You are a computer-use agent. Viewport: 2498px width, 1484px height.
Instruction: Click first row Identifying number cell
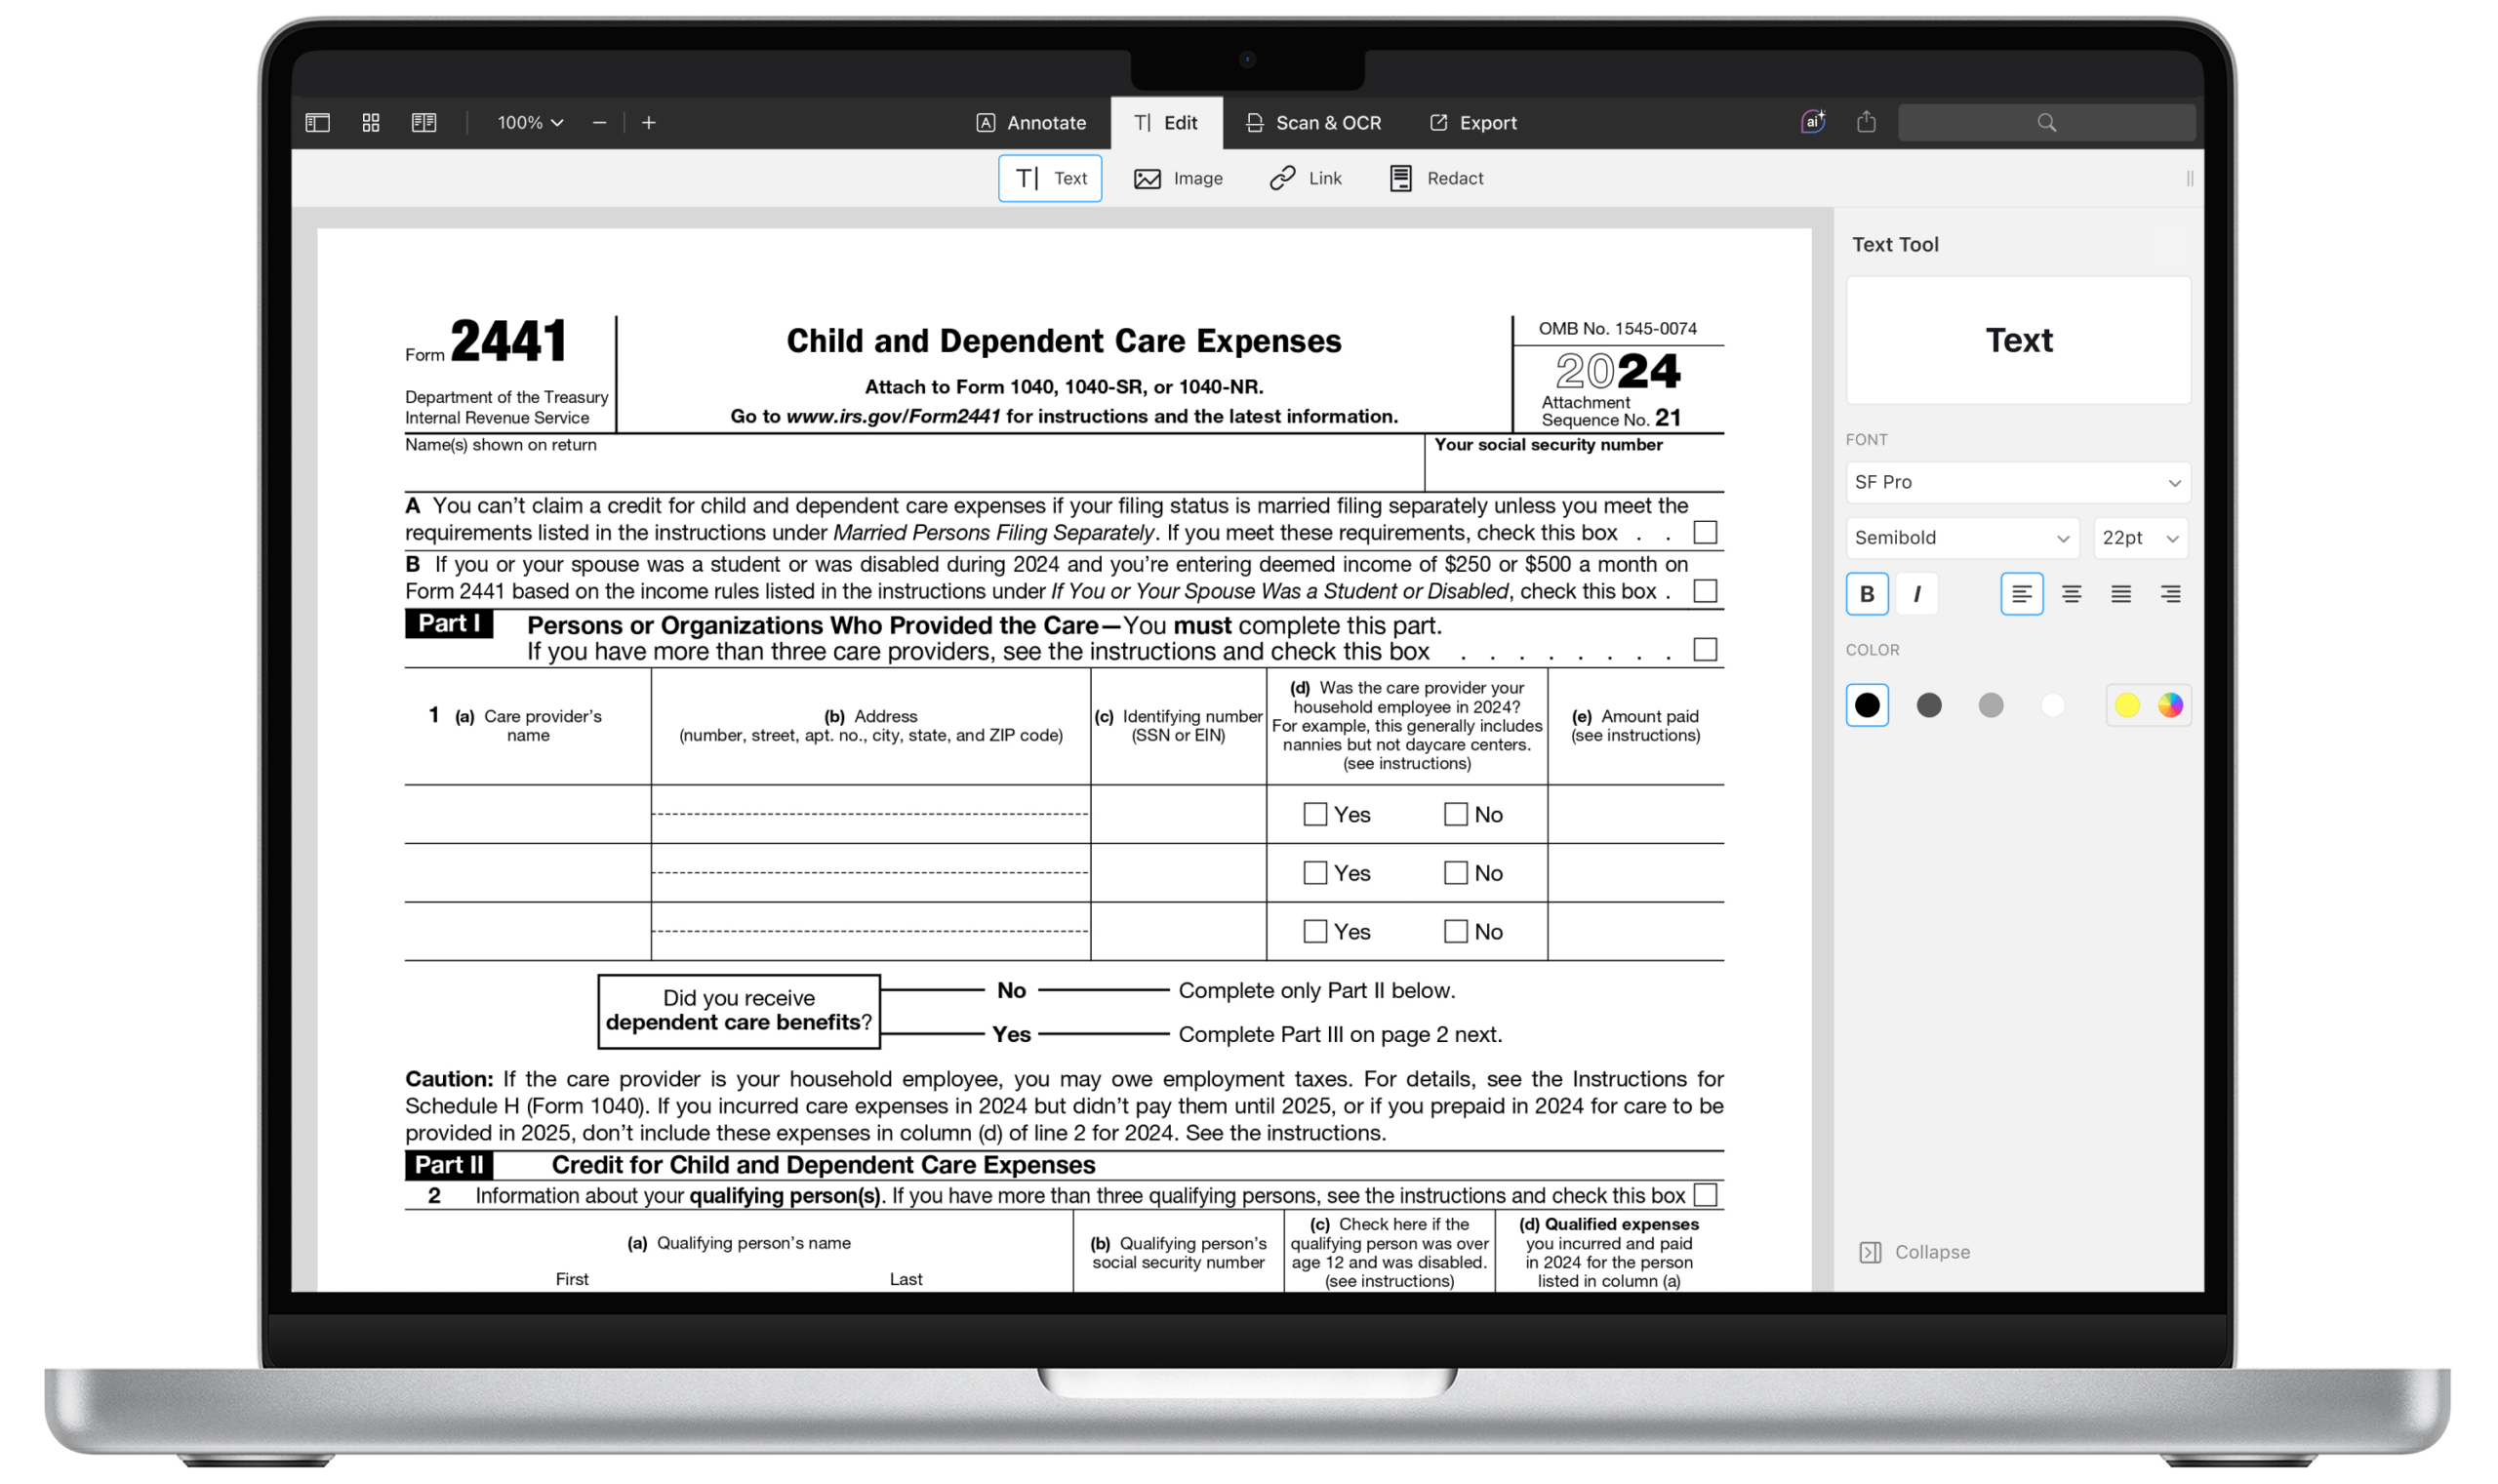click(x=1178, y=814)
